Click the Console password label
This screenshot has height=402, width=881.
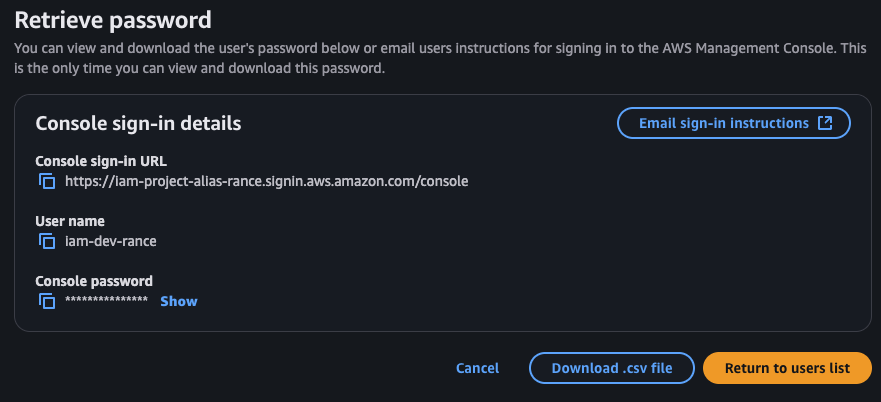tap(94, 281)
